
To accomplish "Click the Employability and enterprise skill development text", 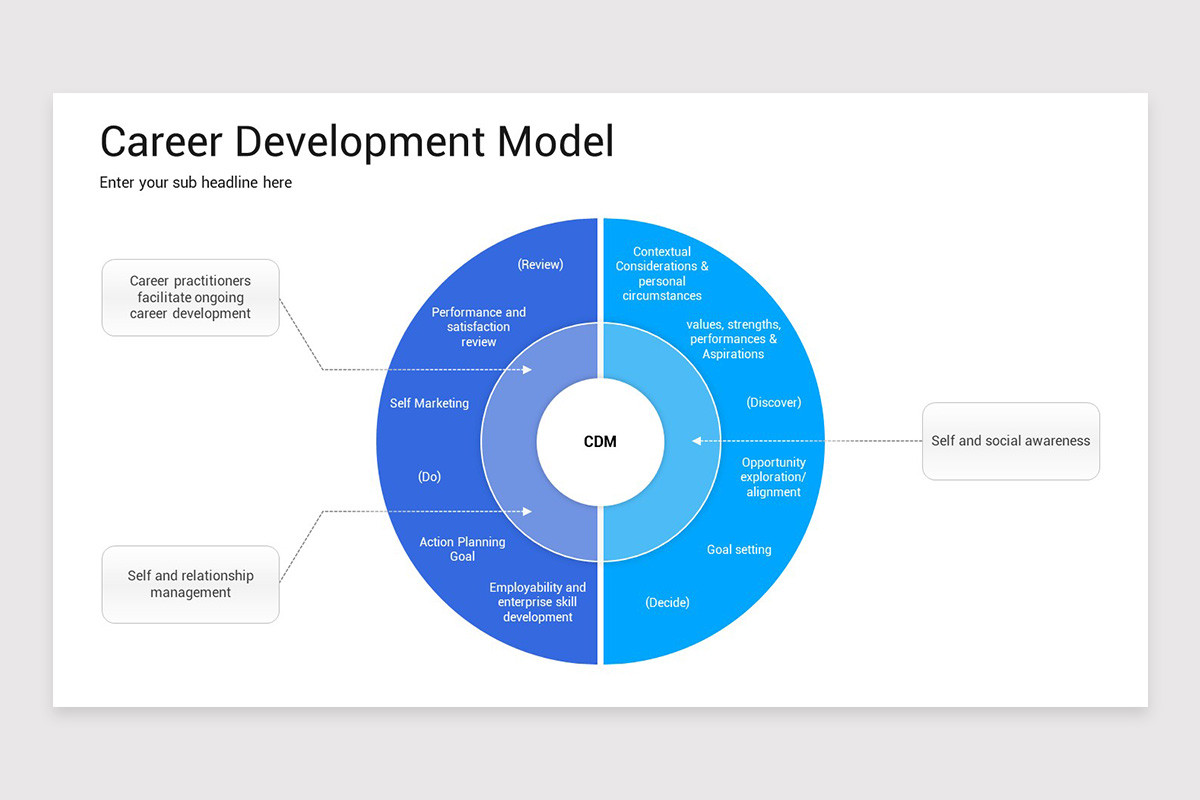I will tap(538, 602).
